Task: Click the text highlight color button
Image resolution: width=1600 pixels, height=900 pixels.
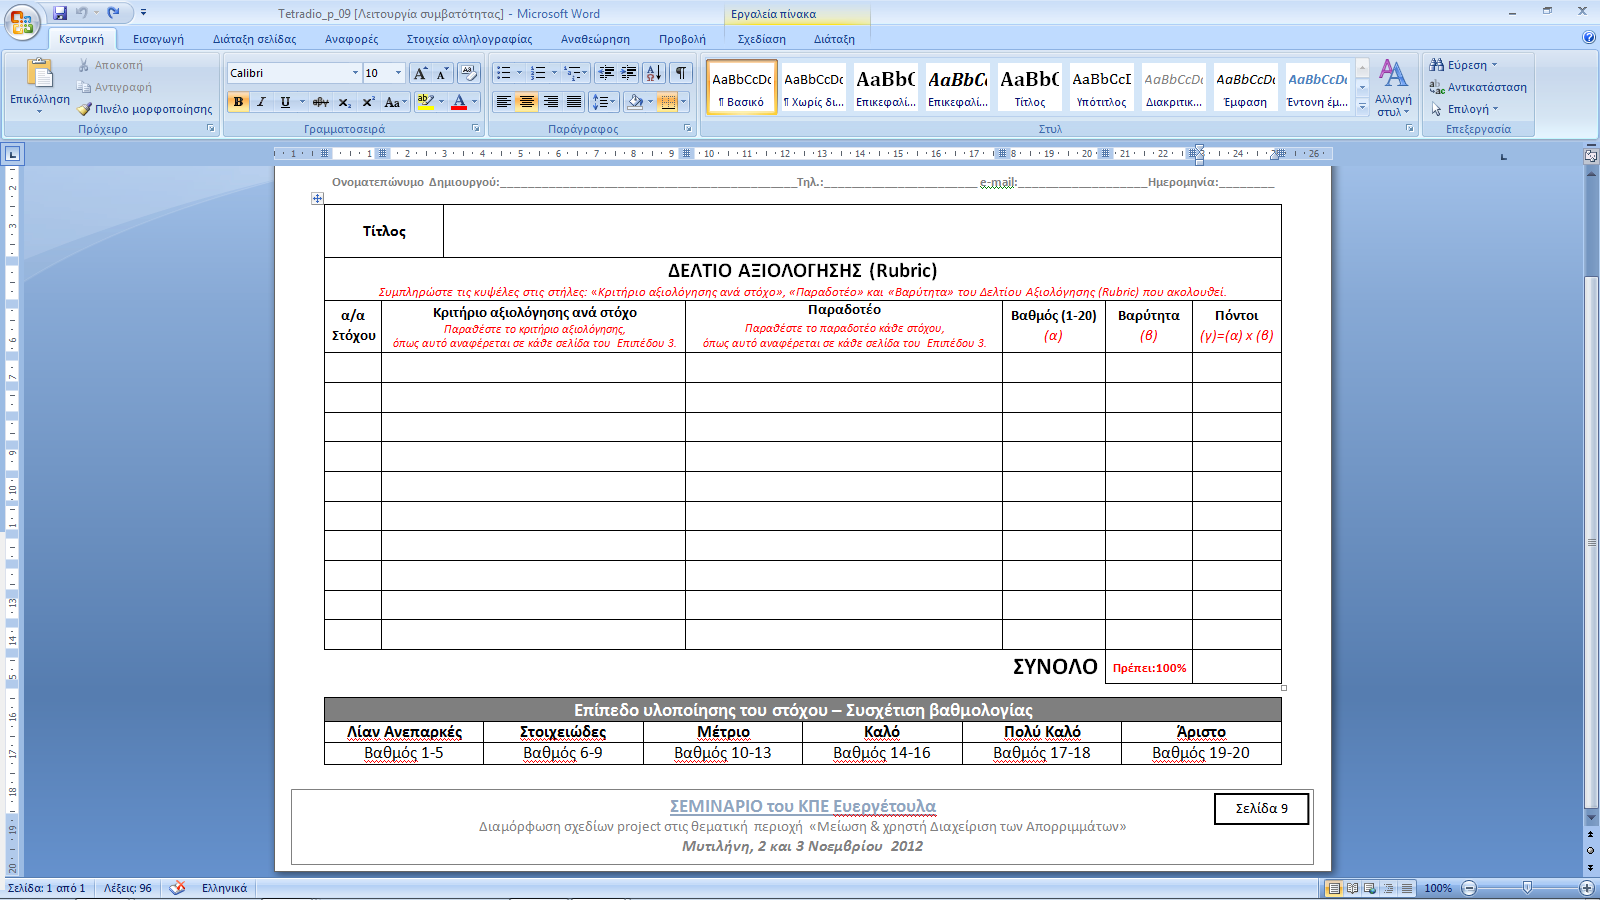Action: 426,102
